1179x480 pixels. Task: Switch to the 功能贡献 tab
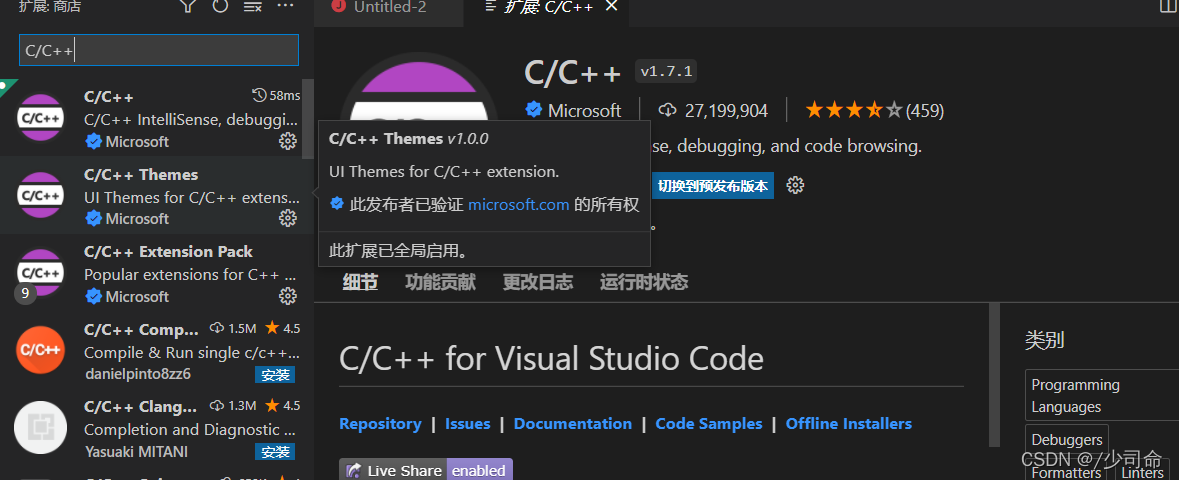coord(440,282)
